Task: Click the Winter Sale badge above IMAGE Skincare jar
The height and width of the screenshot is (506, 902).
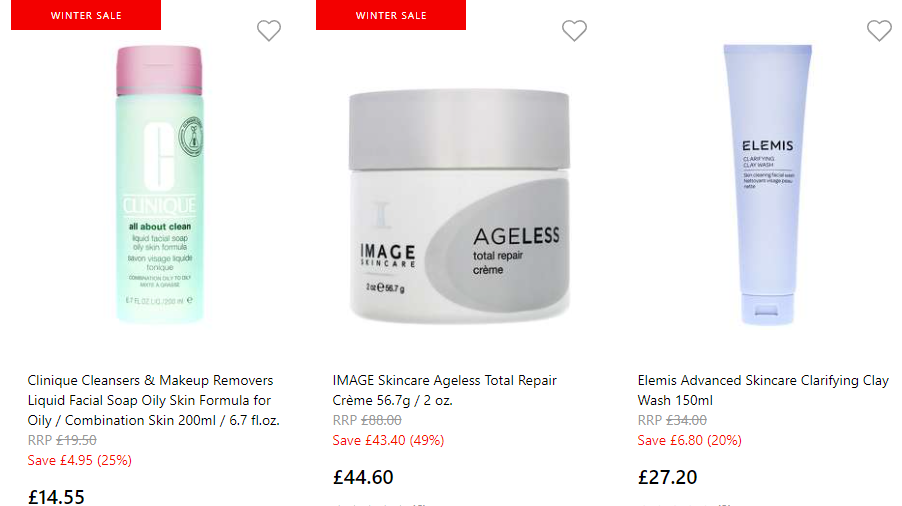Action: click(x=391, y=15)
